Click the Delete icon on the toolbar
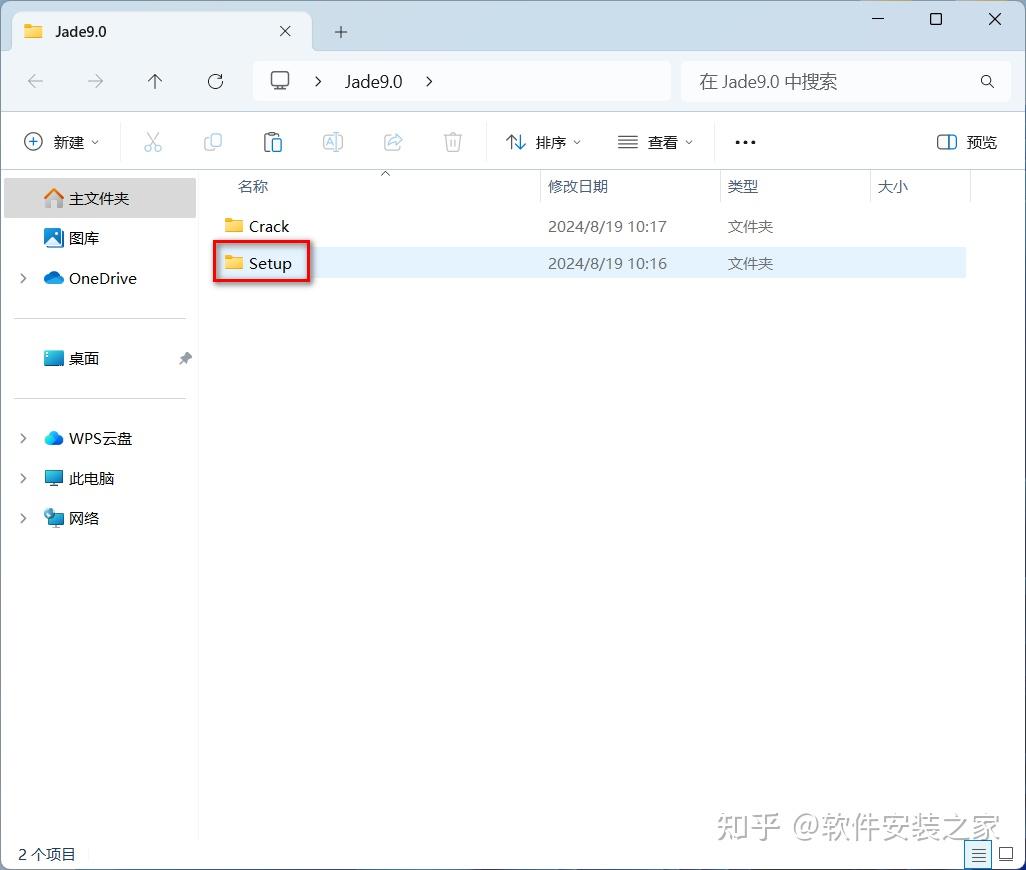Viewport: 1026px width, 870px height. point(452,141)
